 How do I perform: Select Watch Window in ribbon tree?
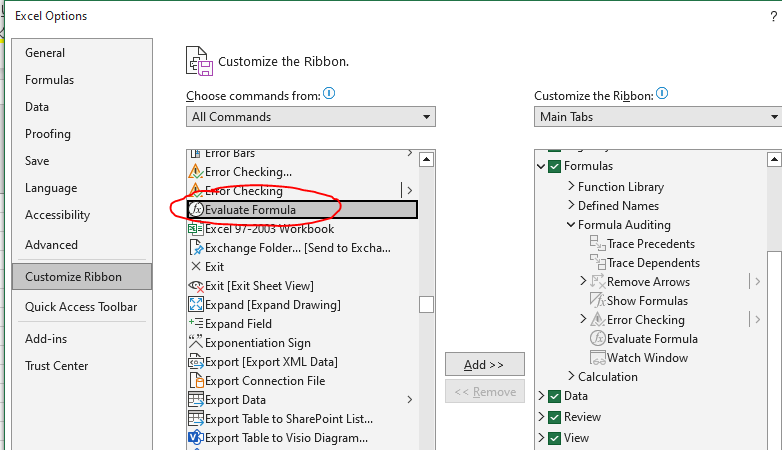click(647, 358)
